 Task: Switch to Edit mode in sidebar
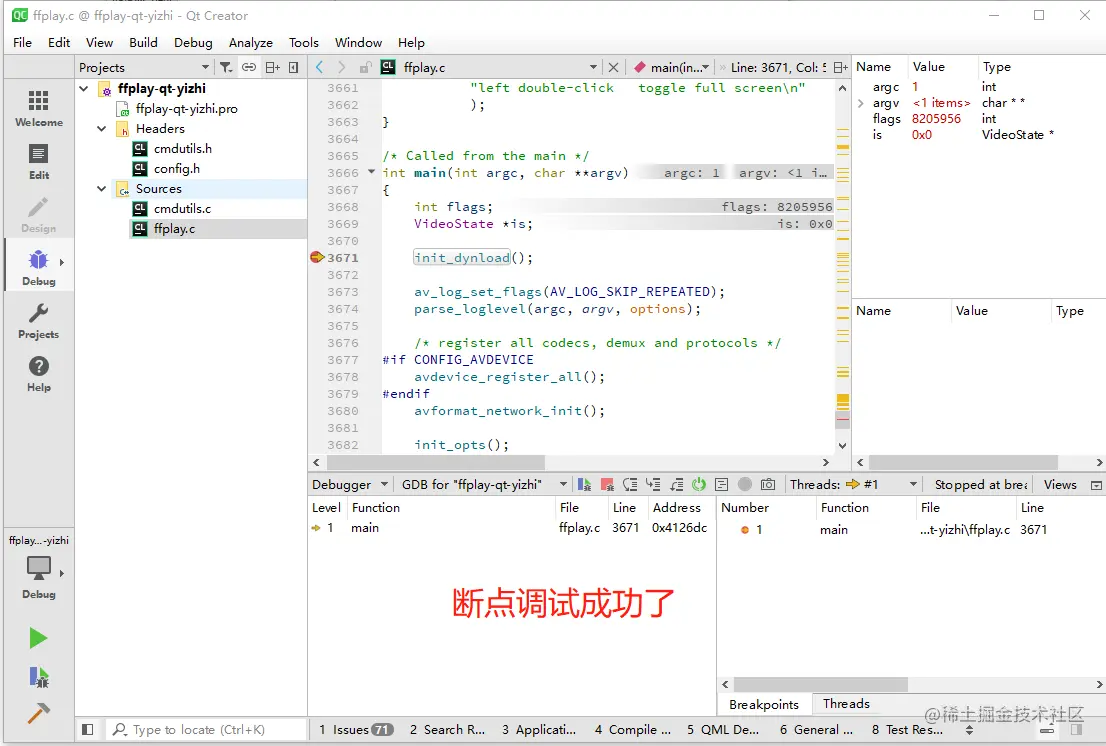39,161
